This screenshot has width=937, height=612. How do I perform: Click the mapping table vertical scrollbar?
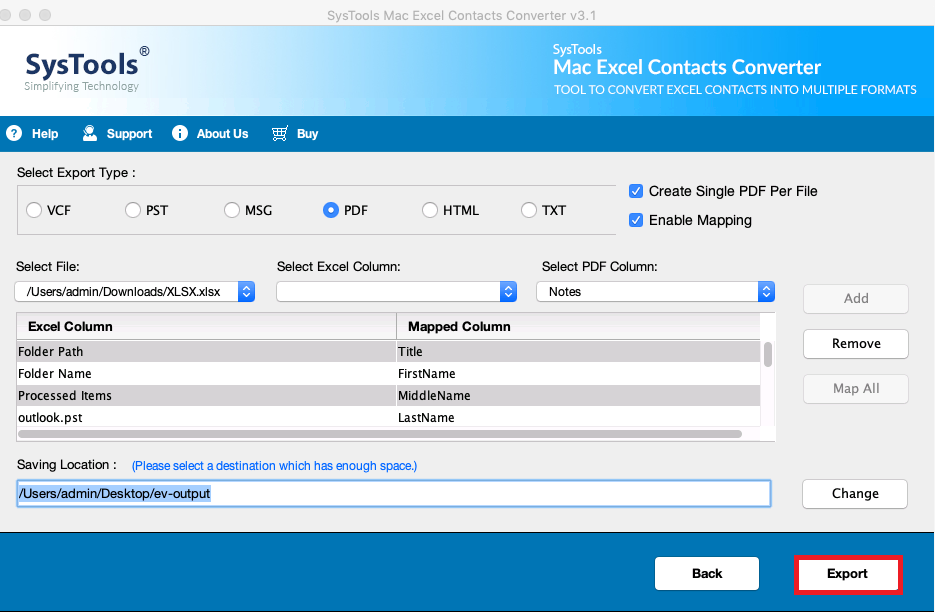[768, 354]
